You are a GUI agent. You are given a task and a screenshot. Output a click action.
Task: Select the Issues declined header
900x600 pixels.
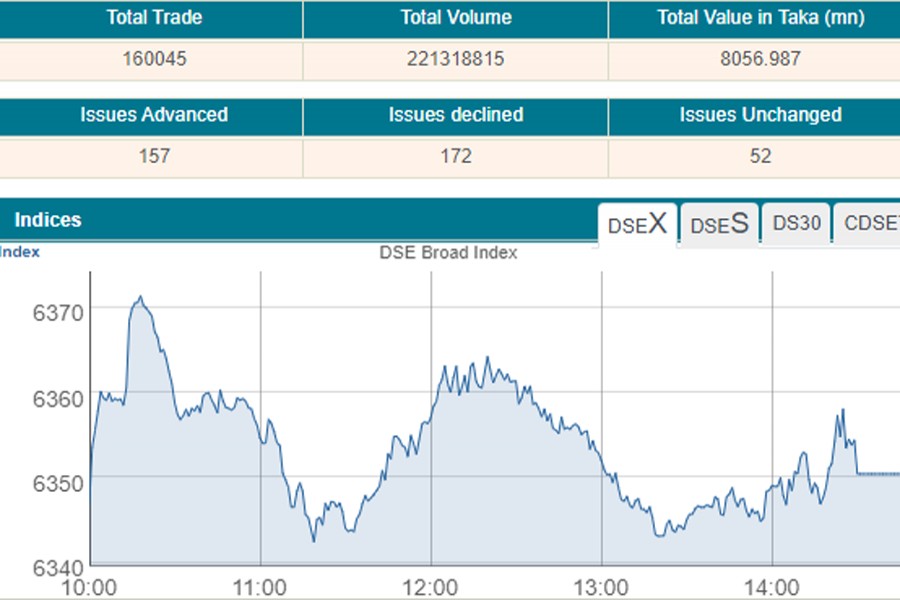pyautogui.click(x=456, y=115)
